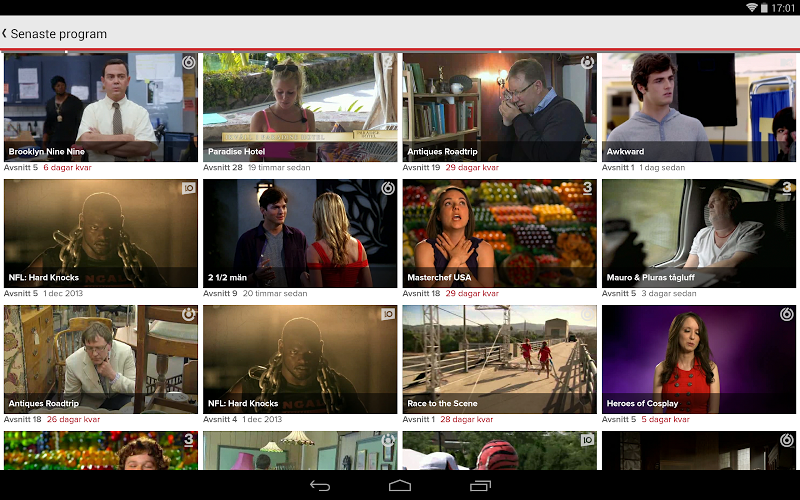Open NFL: Hard Knocks Avsnitt 4 thumbnail
The width and height of the screenshot is (800, 500).
click(300, 359)
